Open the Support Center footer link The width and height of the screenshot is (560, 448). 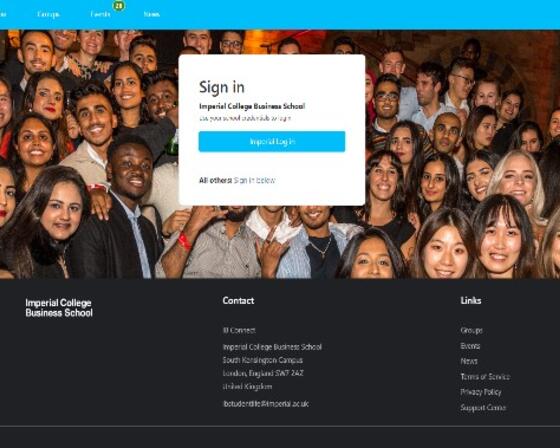pyautogui.click(x=483, y=408)
